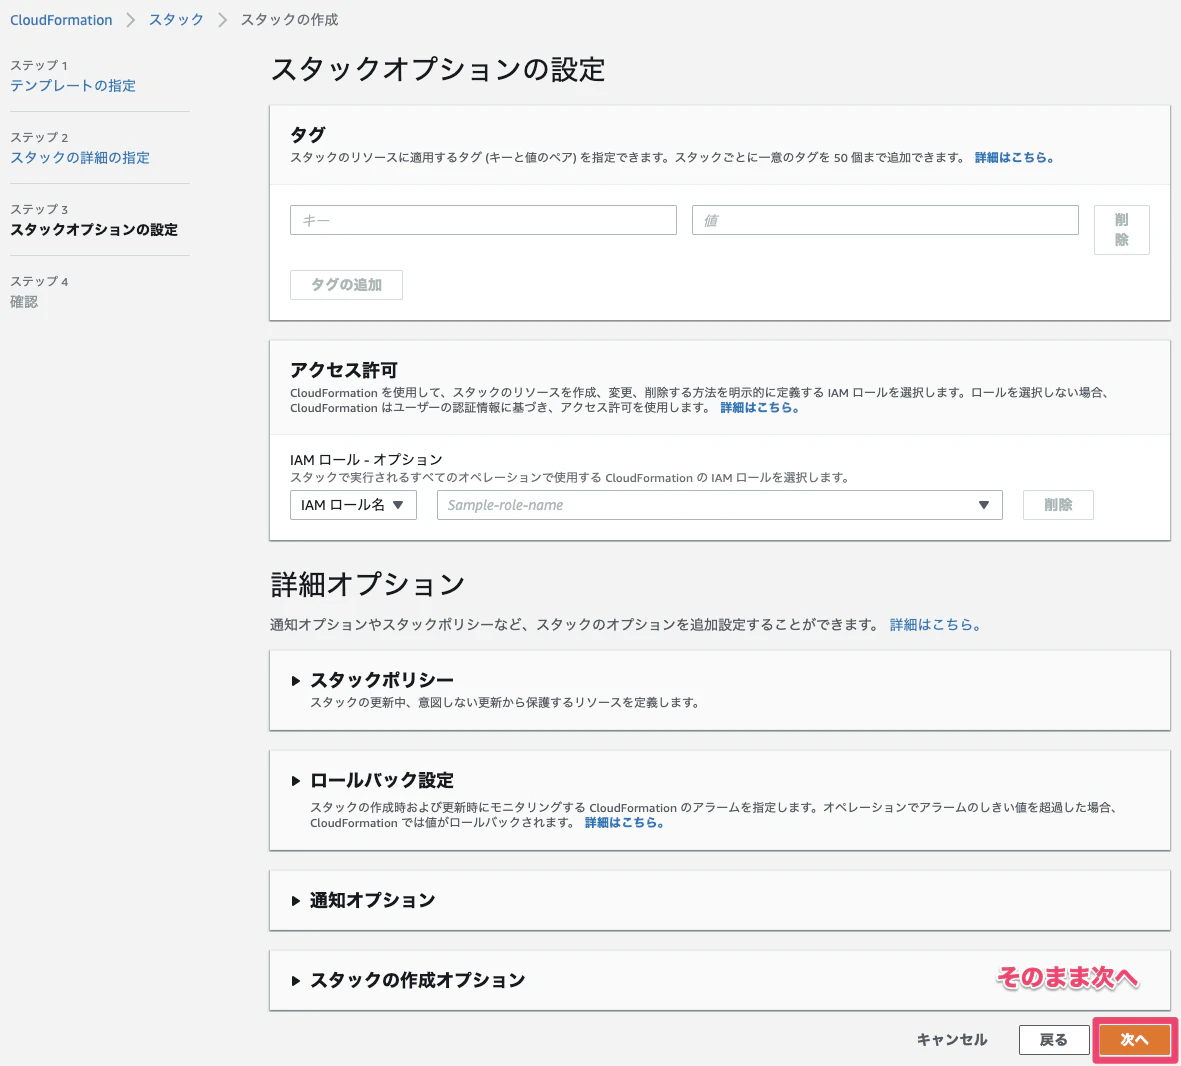Go to step 1 テンプレートの指定
Image resolution: width=1181 pixels, height=1066 pixels.
pos(73,86)
